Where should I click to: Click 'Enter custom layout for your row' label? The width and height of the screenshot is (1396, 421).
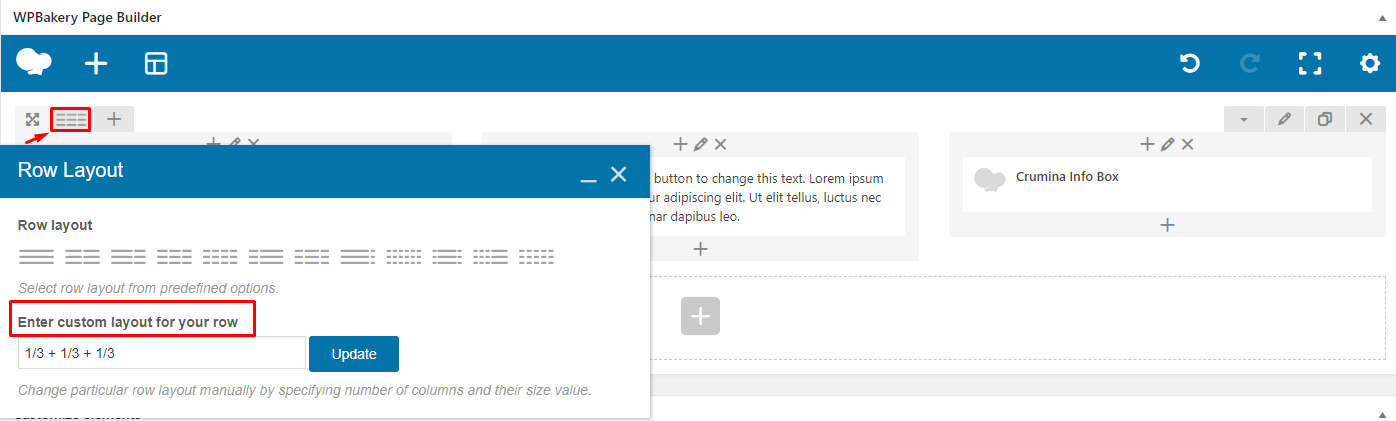click(x=128, y=322)
